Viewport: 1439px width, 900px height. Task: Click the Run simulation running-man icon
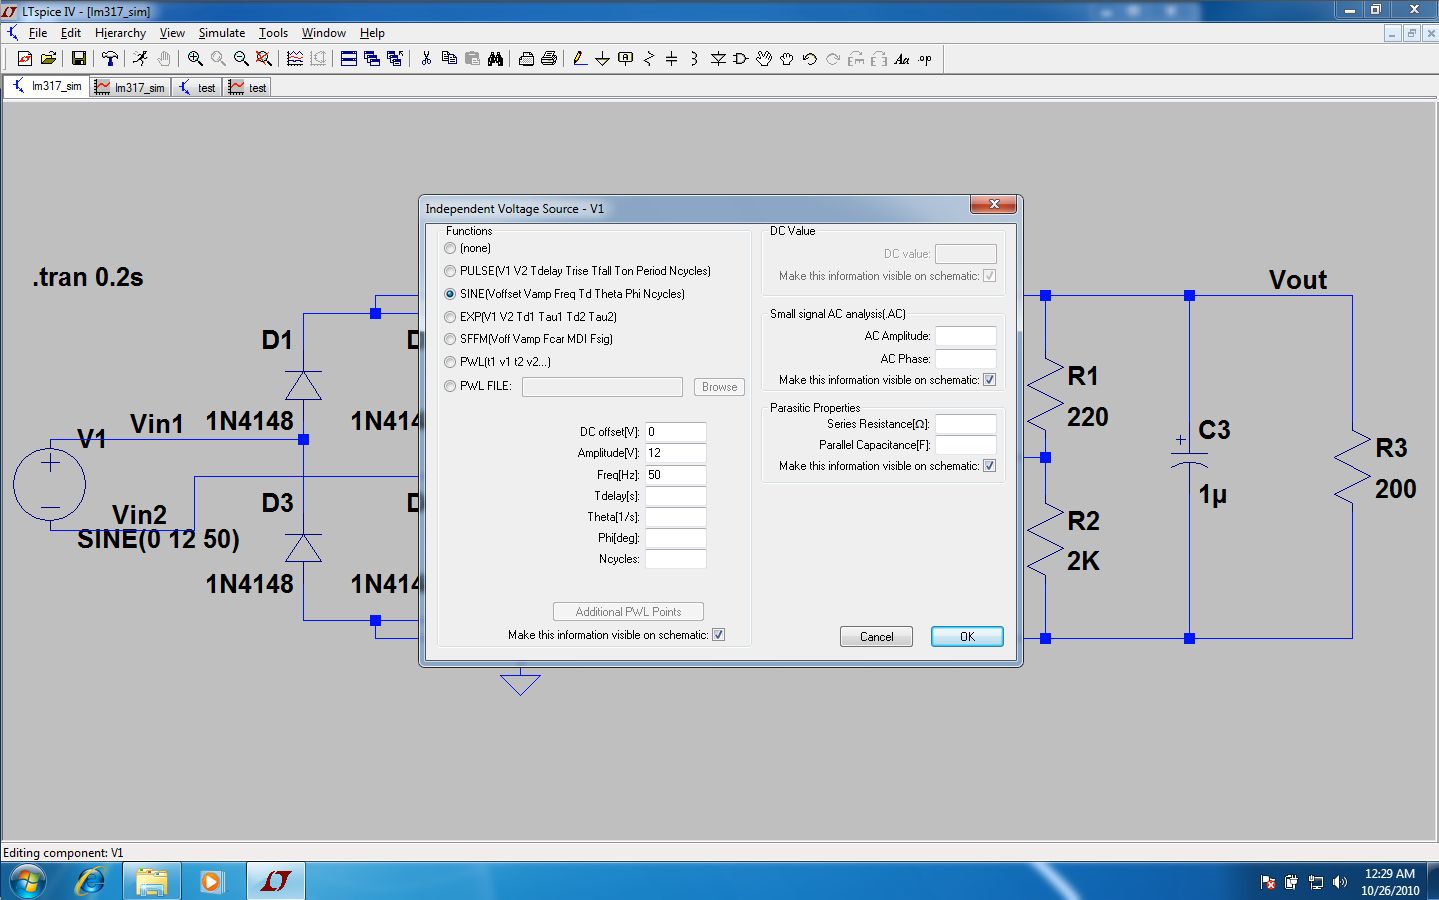140,59
